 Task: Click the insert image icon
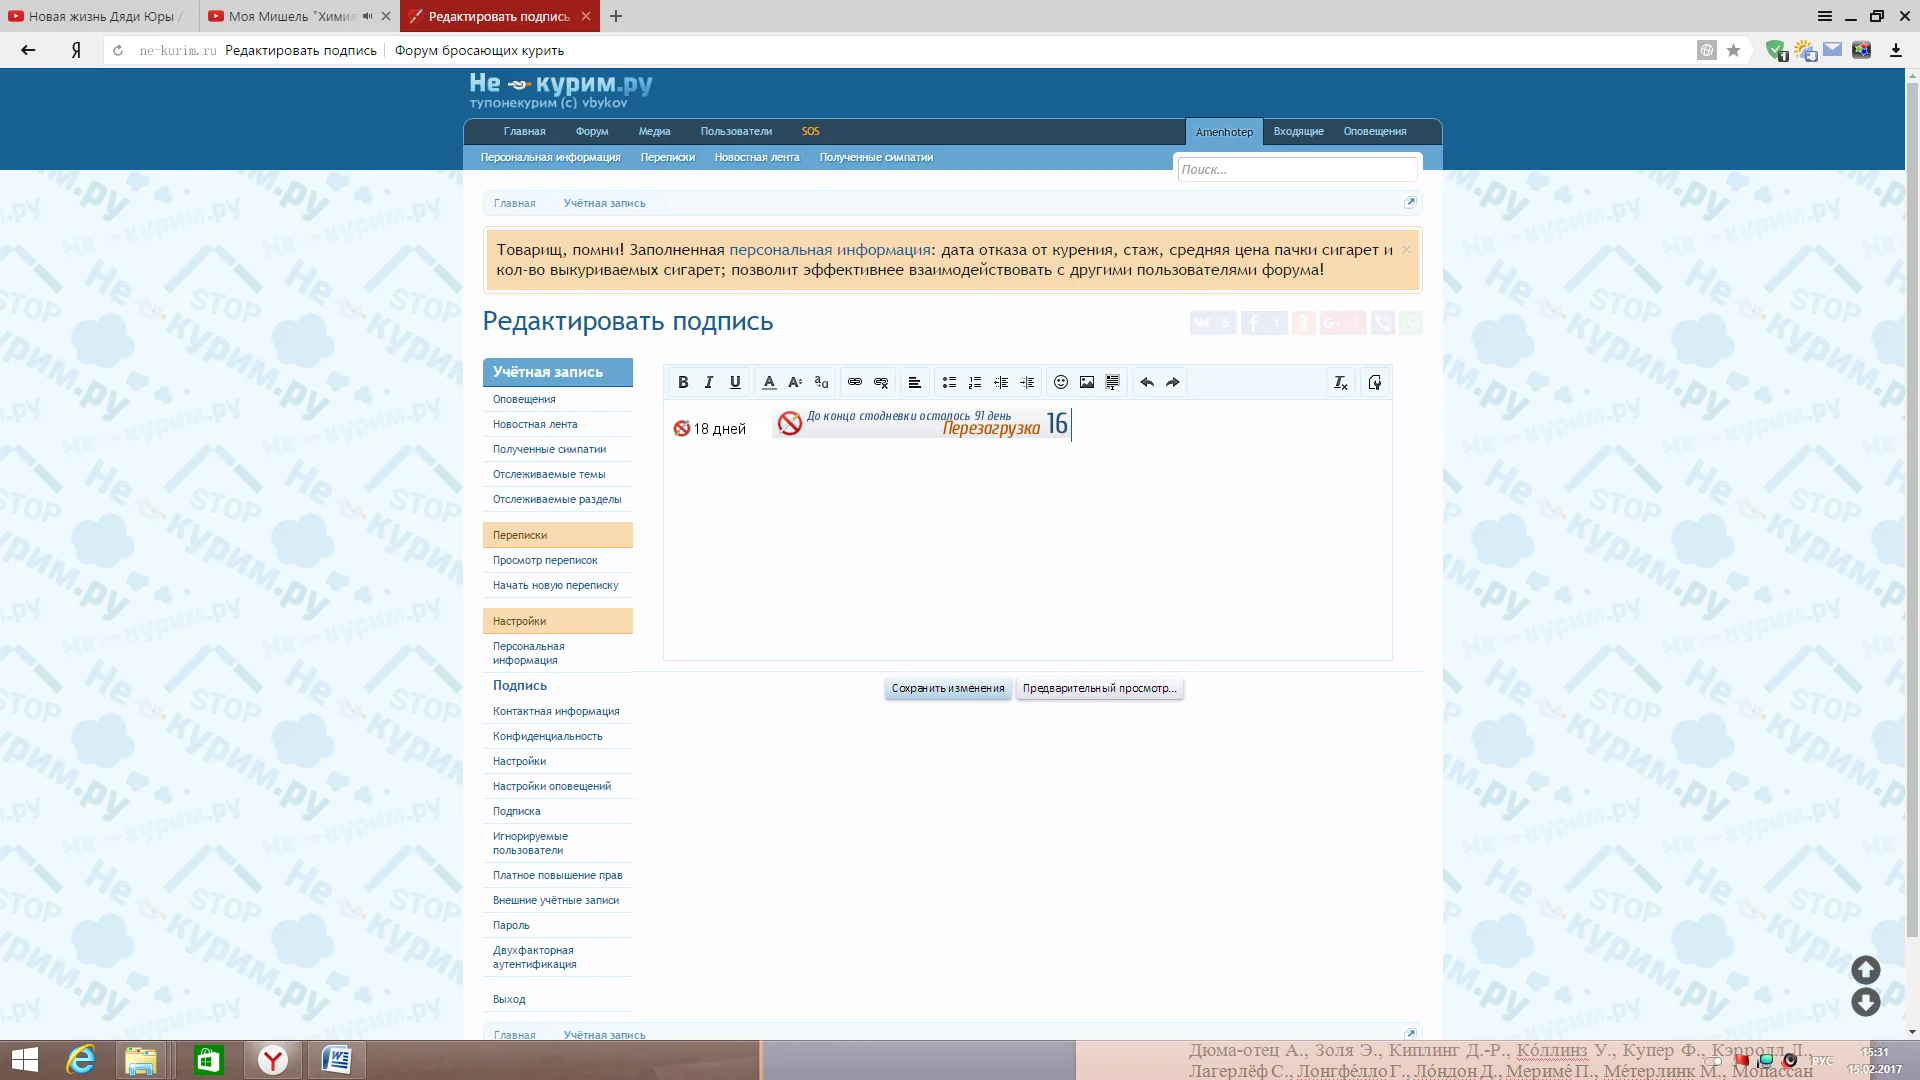coord(1087,382)
